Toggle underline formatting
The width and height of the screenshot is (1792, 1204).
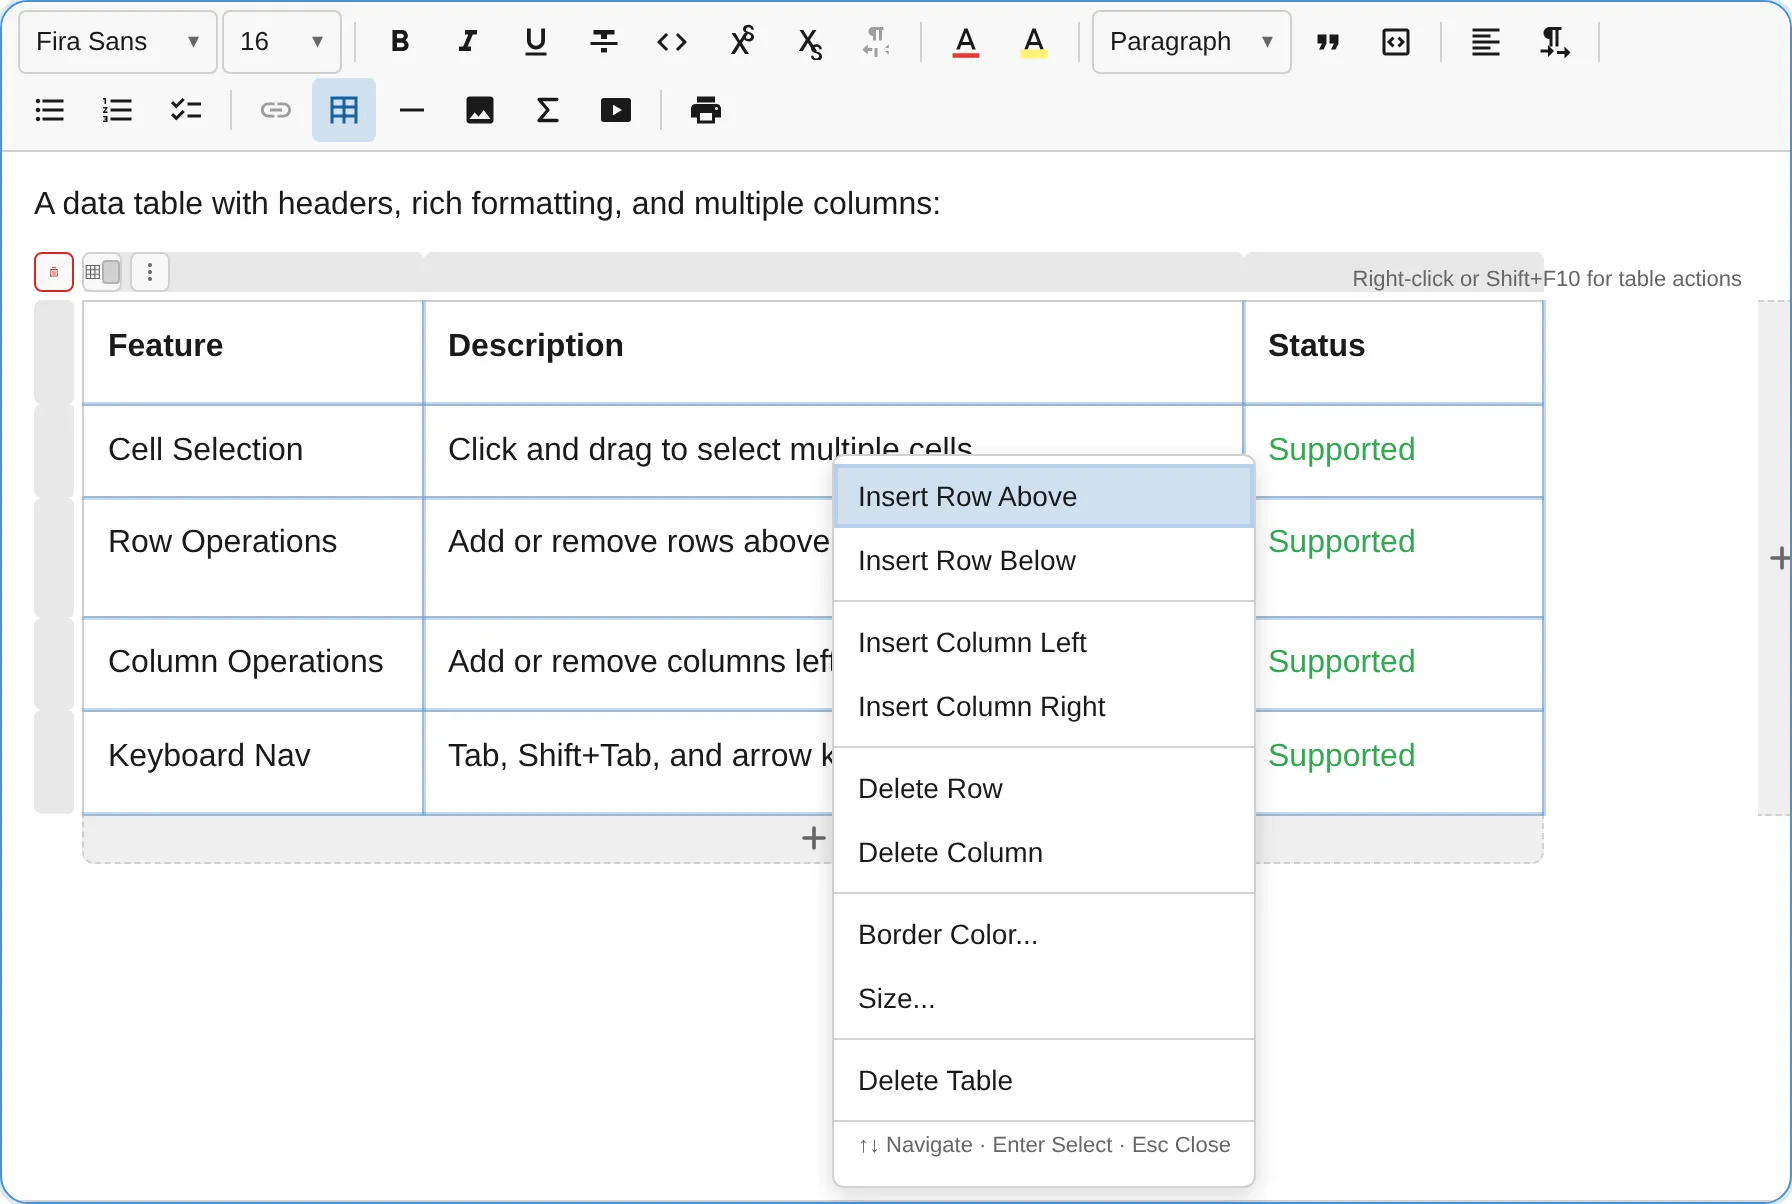pyautogui.click(x=536, y=42)
